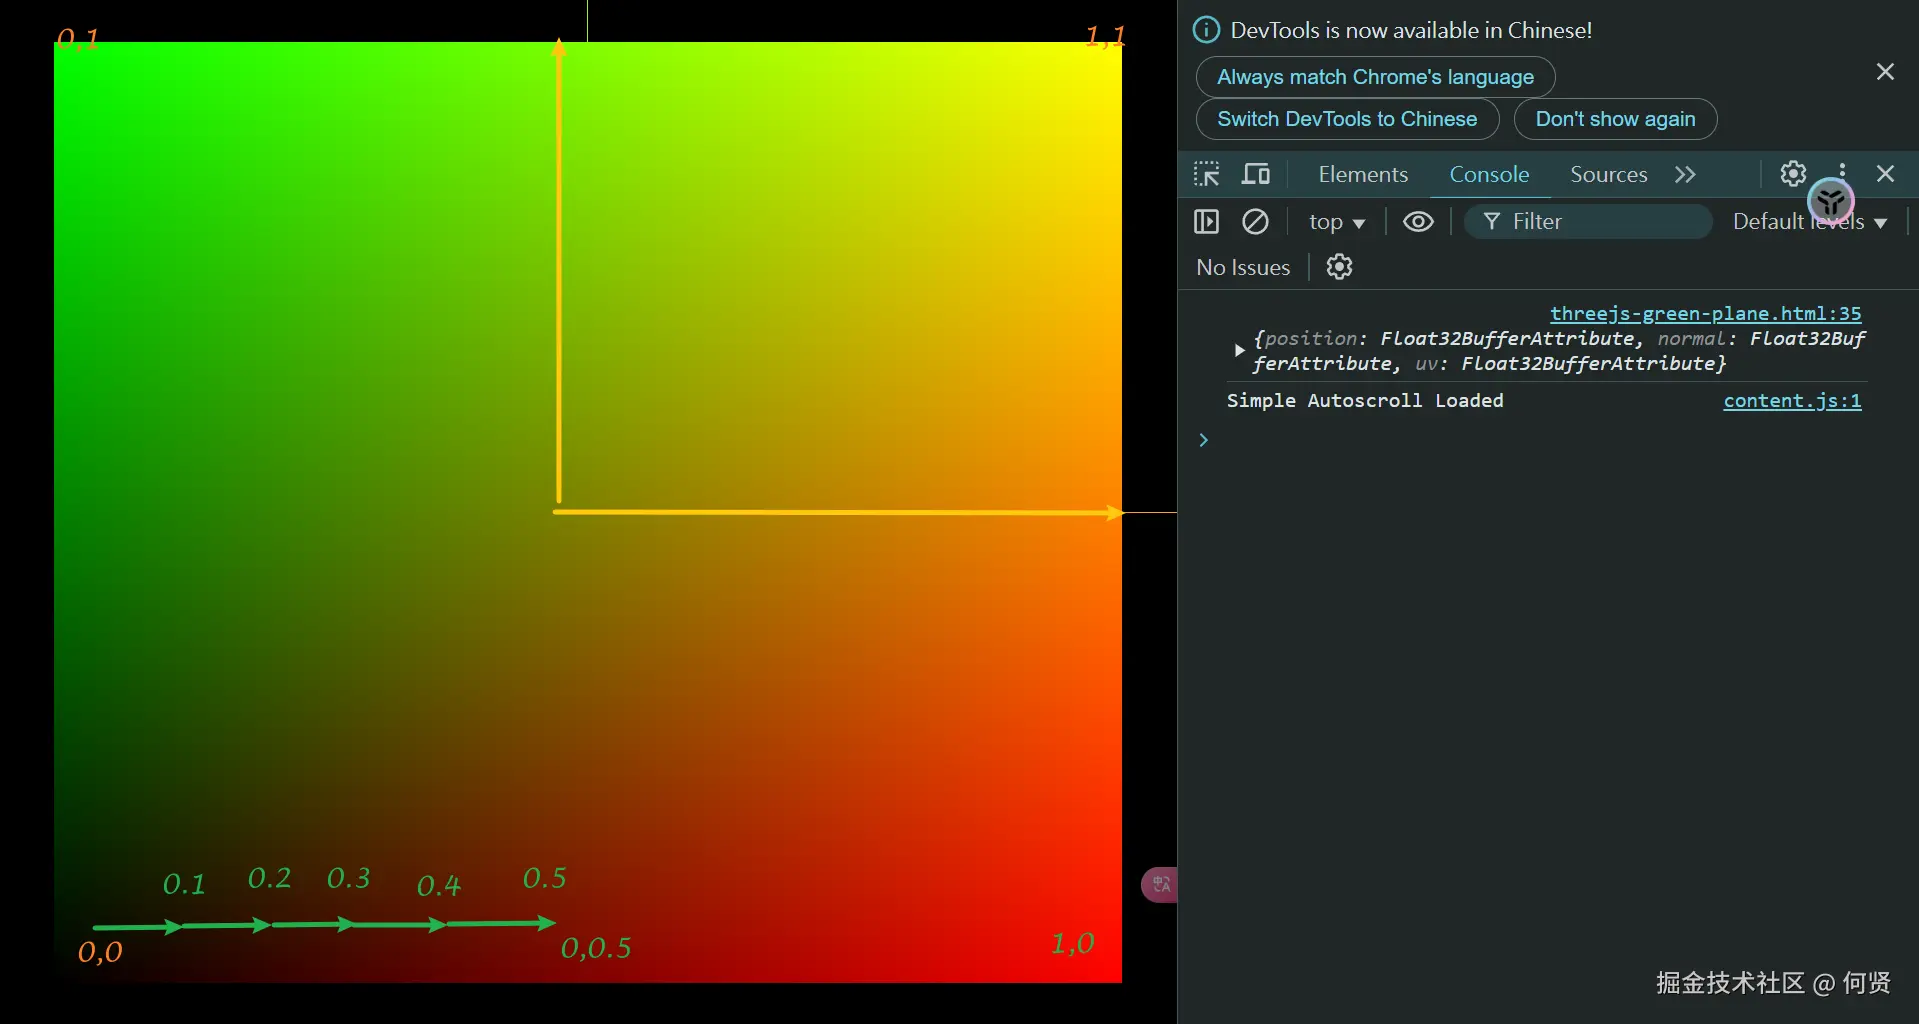Click Switch DevTools to Chinese button
1919x1024 pixels.
(1347, 119)
